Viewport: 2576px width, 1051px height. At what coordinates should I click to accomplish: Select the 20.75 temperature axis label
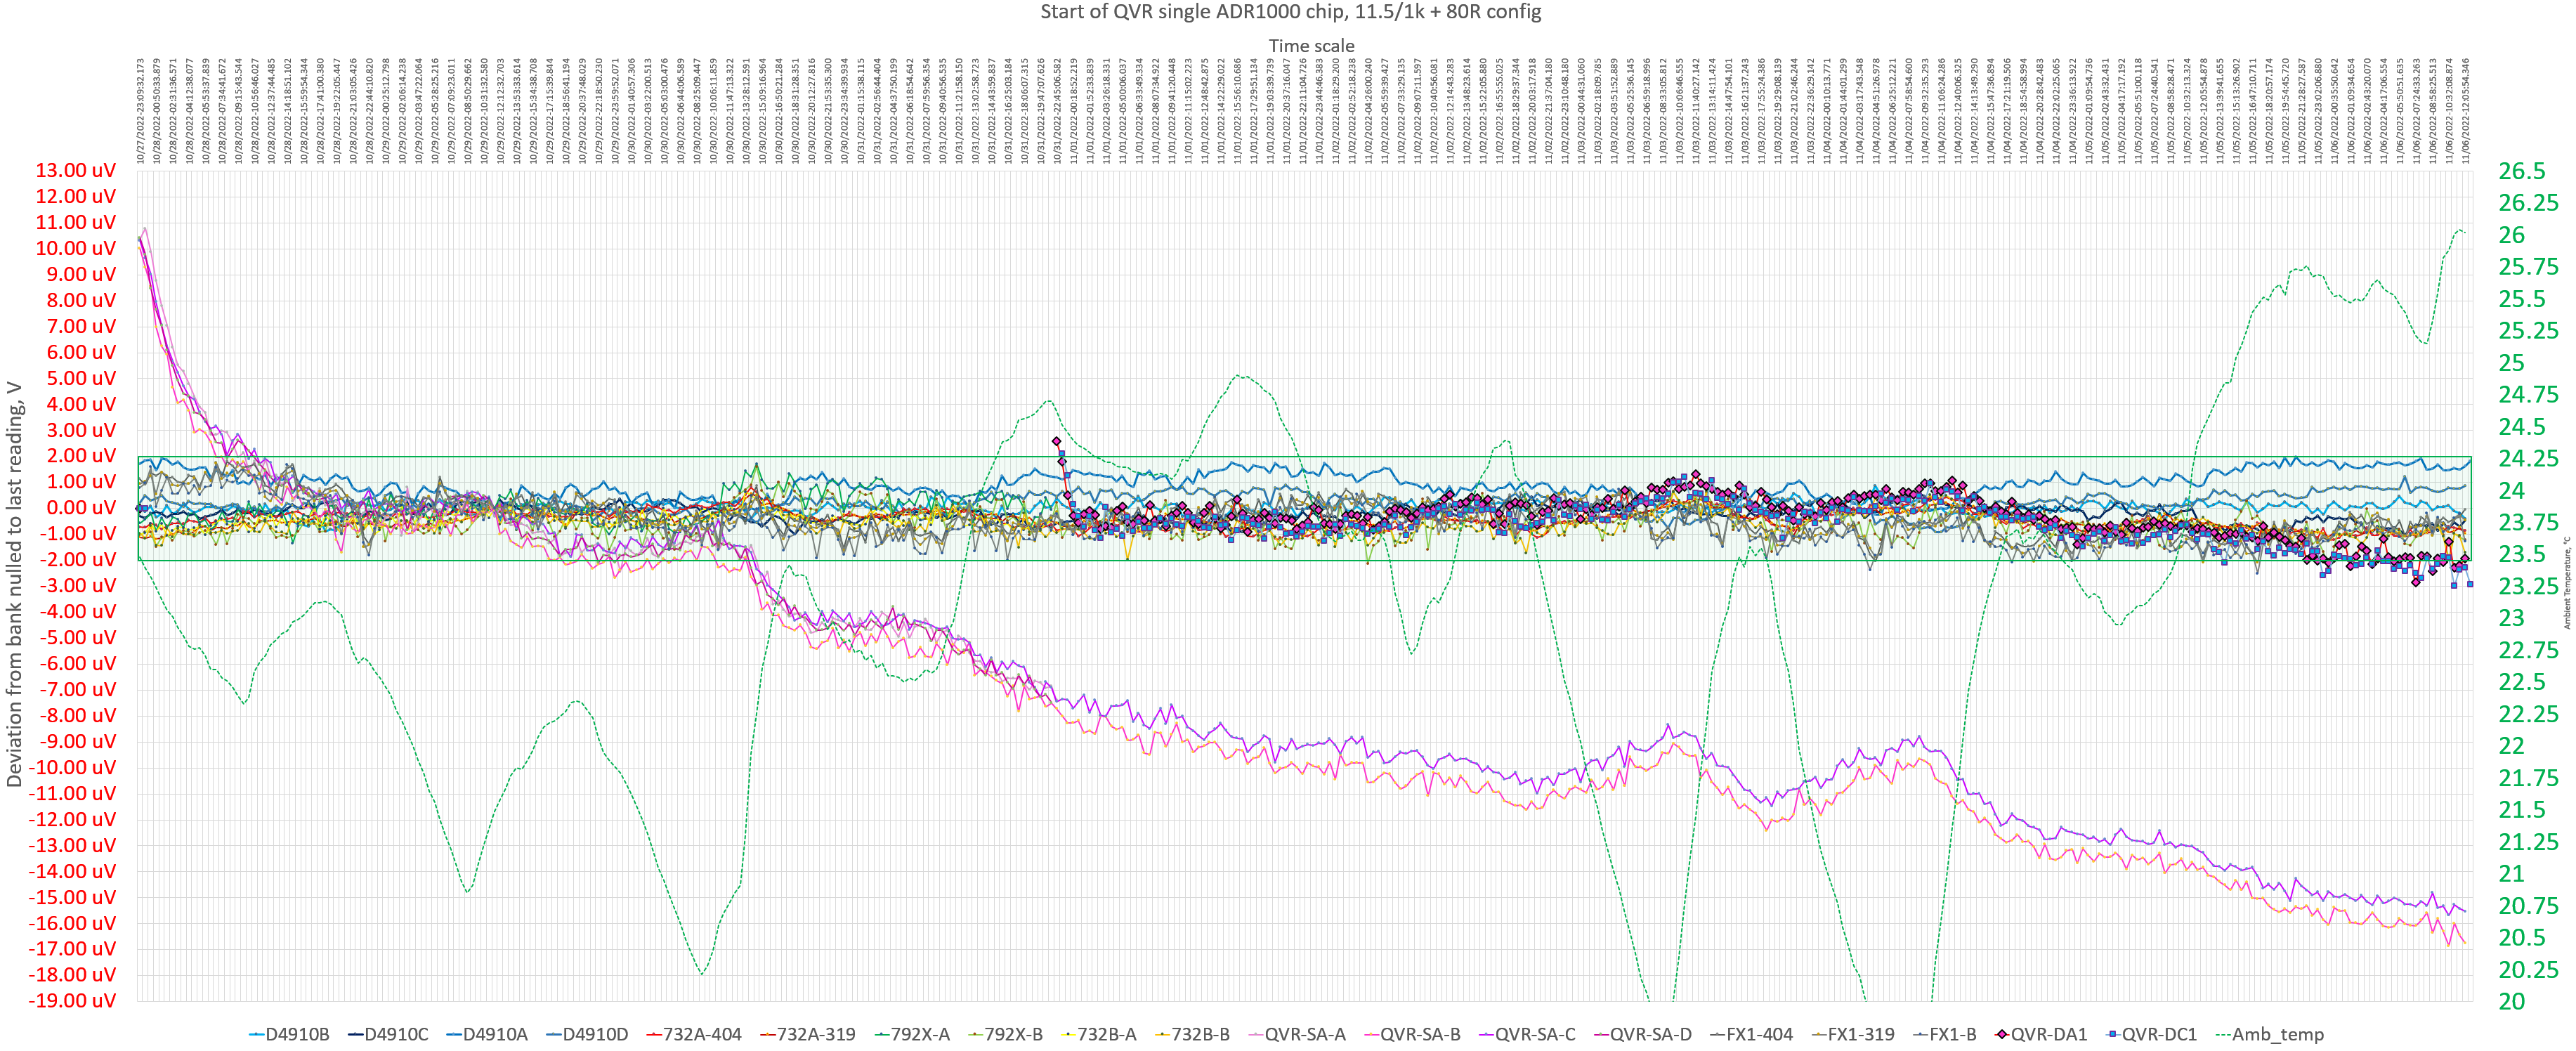coord(2528,906)
